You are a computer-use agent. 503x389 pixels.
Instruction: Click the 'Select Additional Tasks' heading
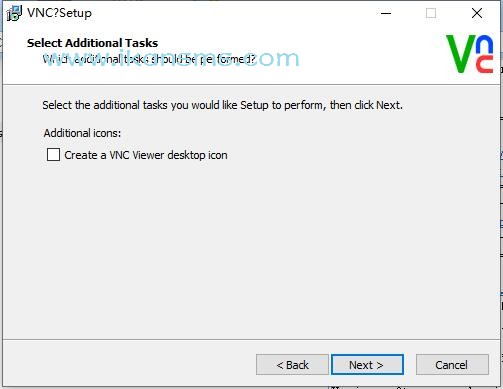[92, 43]
